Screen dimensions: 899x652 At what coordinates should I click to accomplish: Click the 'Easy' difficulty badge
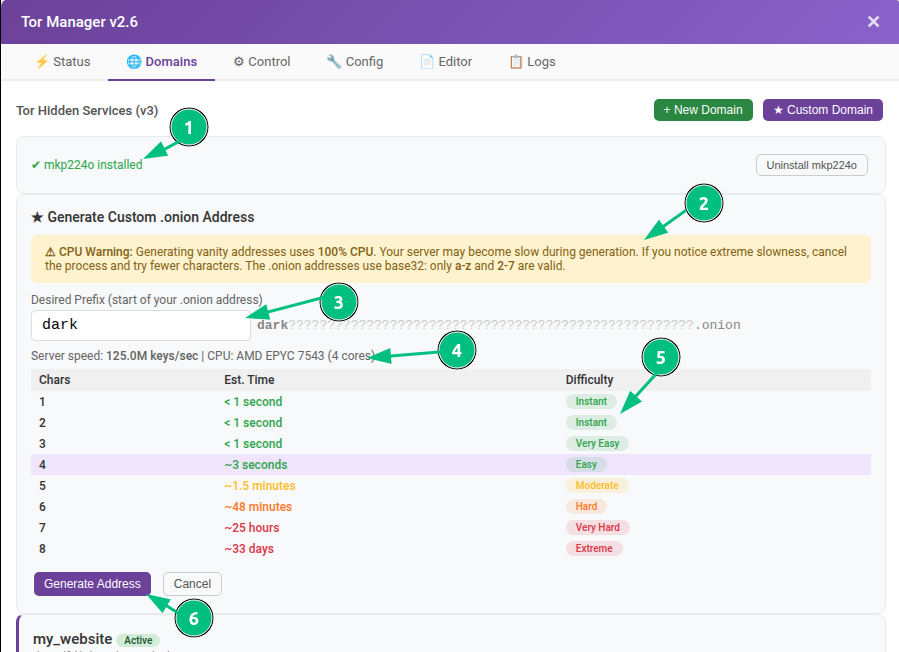coord(586,464)
